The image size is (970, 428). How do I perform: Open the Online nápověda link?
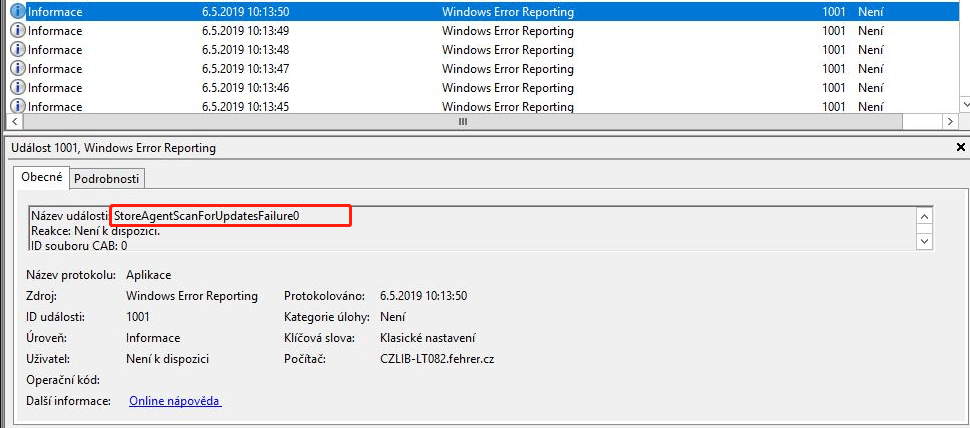175,401
